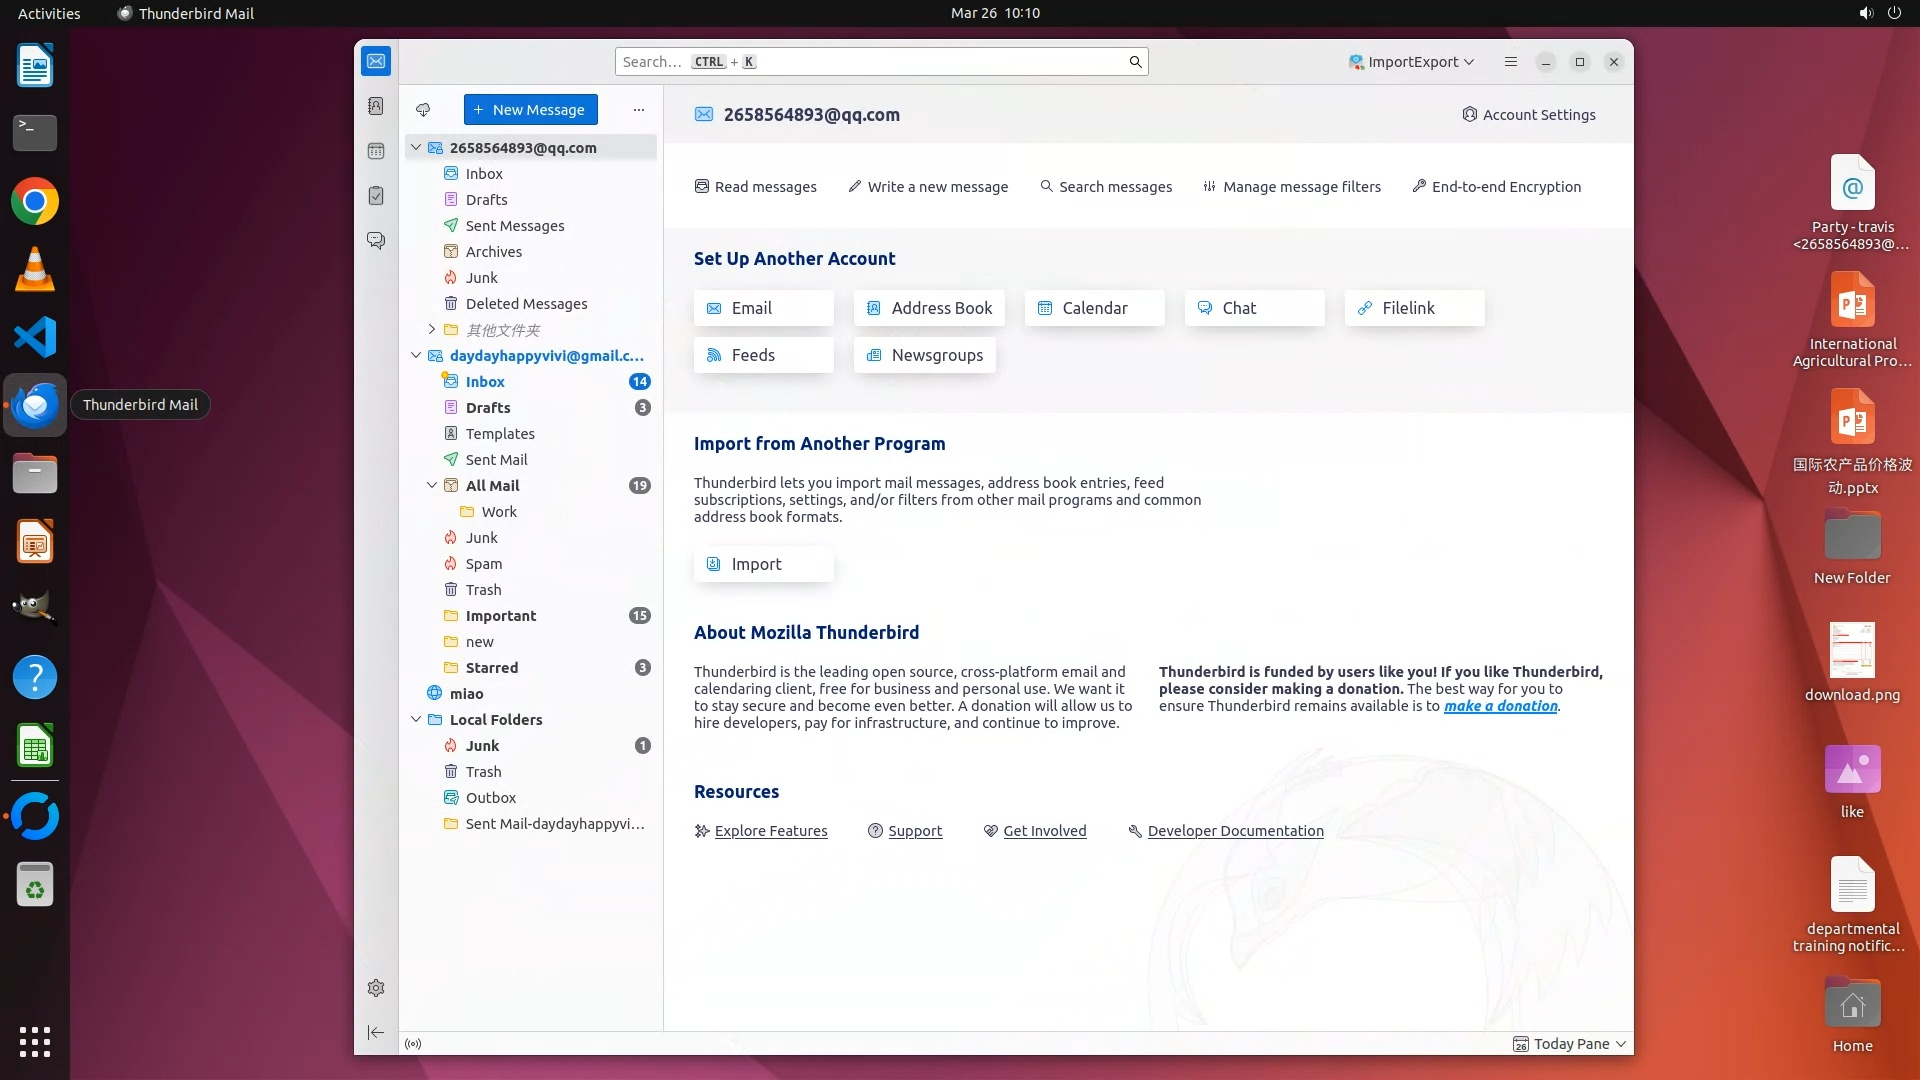Open the Chat space icon

376,241
